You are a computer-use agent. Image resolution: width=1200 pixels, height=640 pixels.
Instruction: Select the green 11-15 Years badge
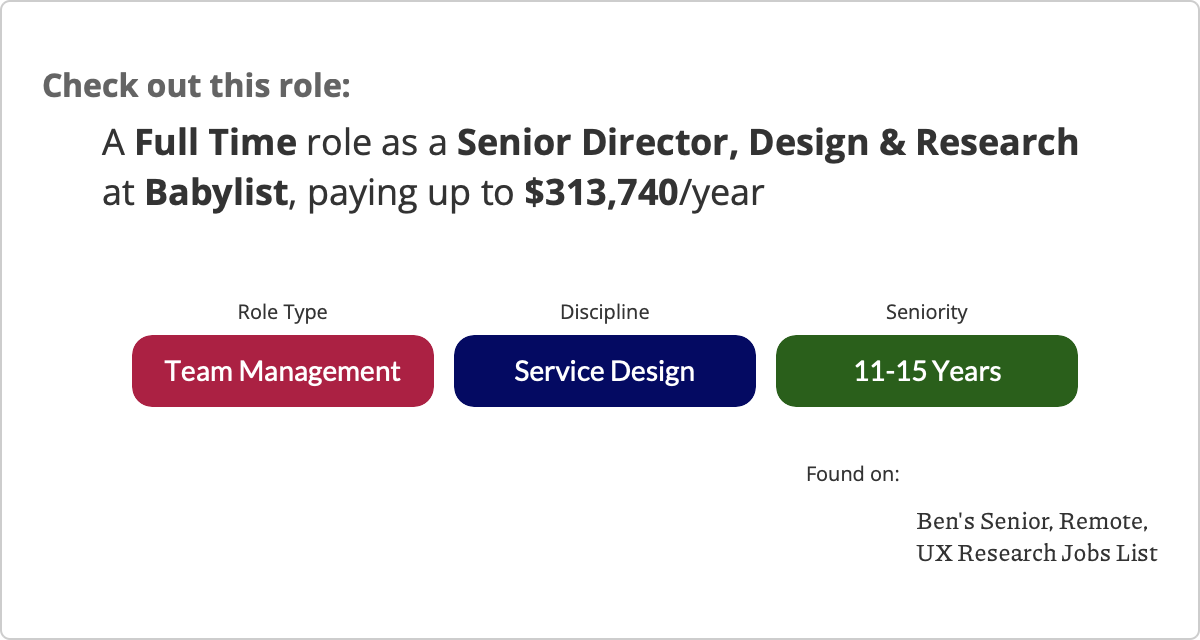point(927,371)
